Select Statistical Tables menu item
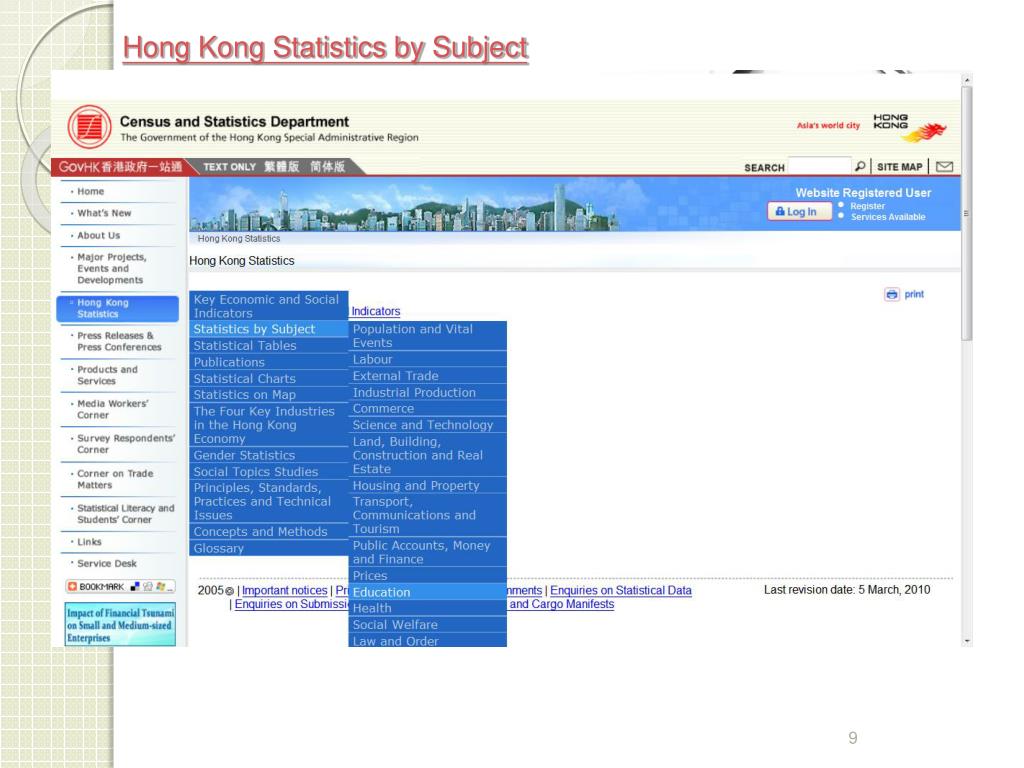The width and height of the screenshot is (1024, 768). point(268,345)
